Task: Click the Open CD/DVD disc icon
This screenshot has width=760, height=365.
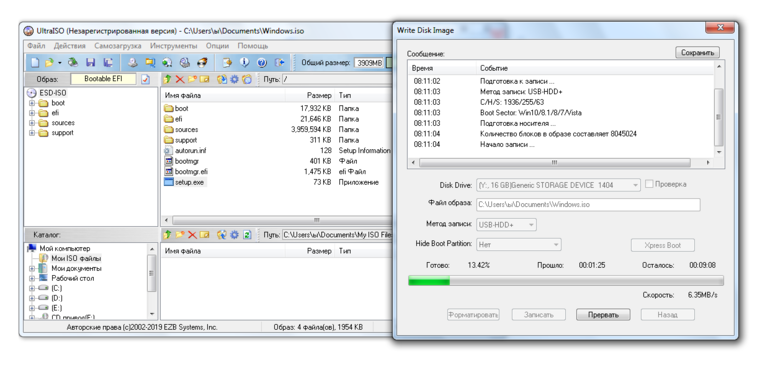Action: pyautogui.click(x=73, y=63)
